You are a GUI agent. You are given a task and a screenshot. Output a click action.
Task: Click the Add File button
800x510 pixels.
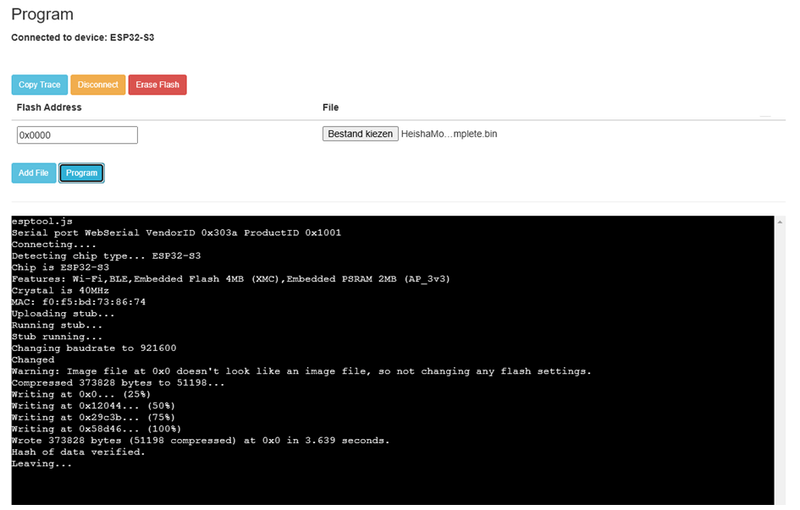coord(34,173)
